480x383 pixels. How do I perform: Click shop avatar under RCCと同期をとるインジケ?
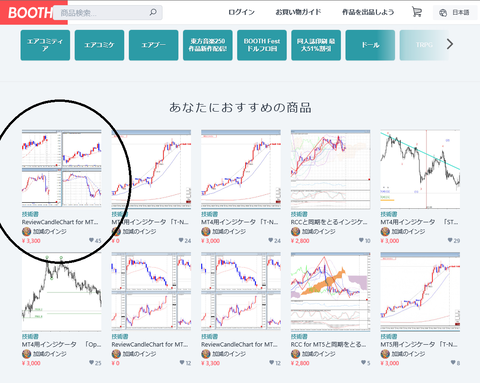pos(295,231)
